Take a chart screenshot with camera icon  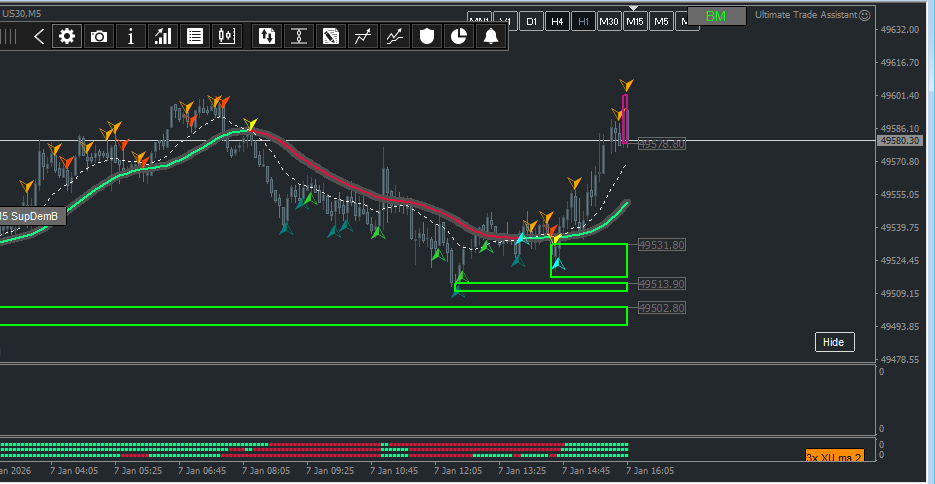point(99,37)
